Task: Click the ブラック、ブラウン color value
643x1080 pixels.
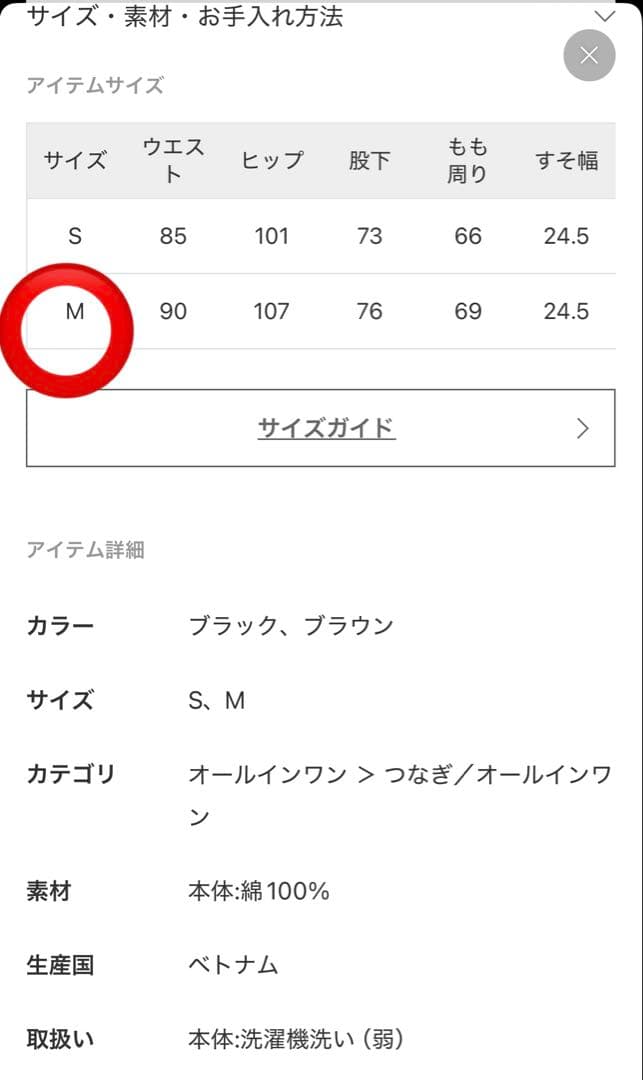Action: pos(291,626)
